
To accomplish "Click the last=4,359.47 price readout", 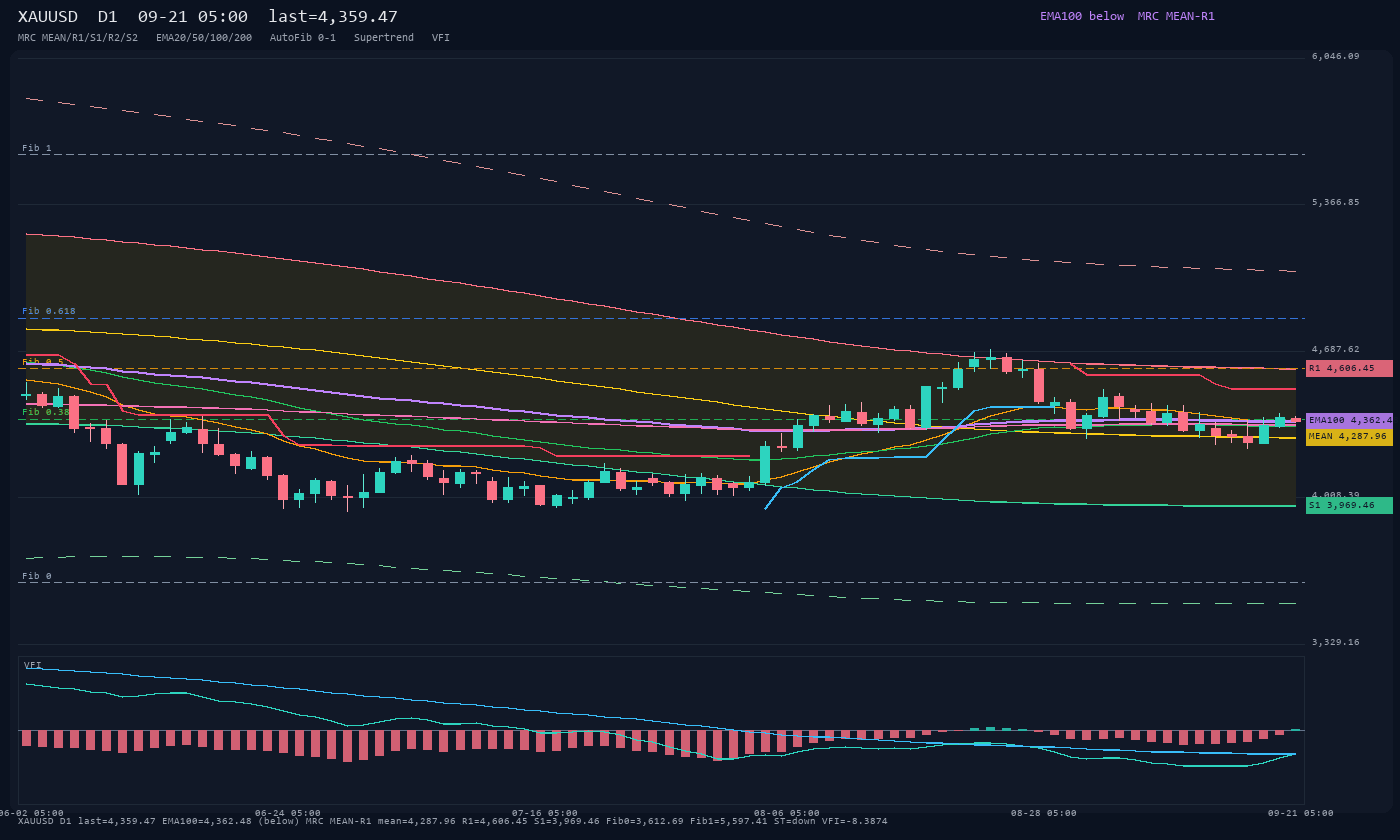I will tap(333, 17).
